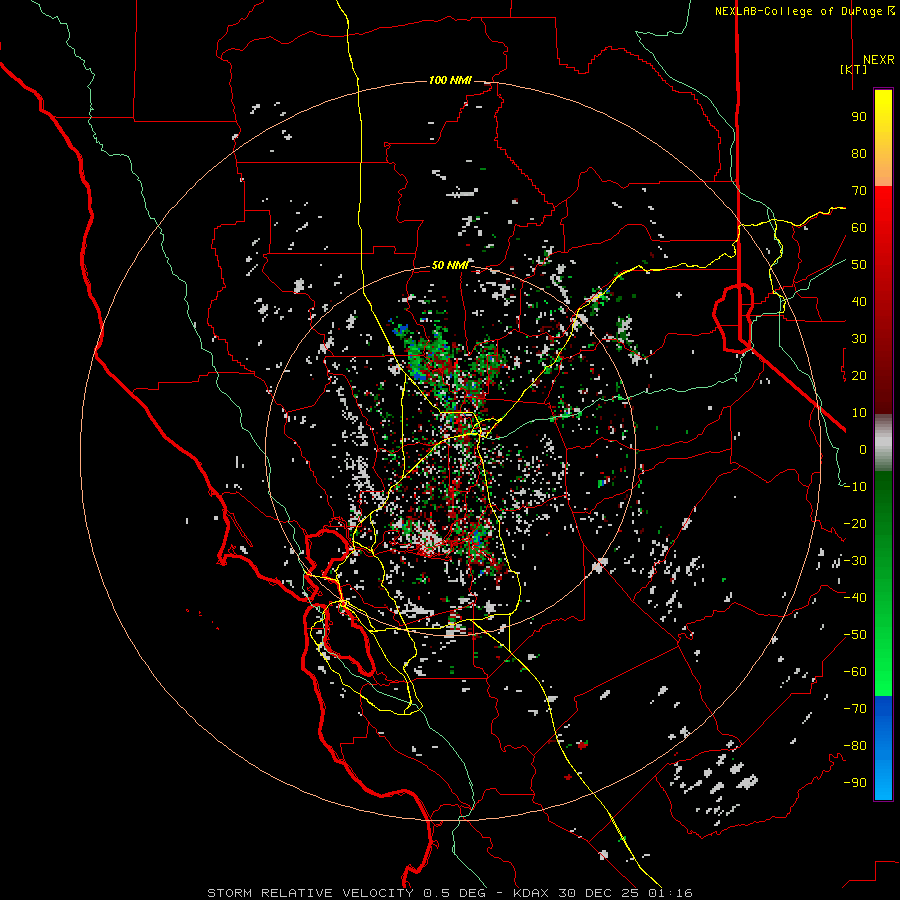Viewport: 900px width, 900px height.
Task: Click the gray zero-velocity segment of the color bar
Action: coord(883,443)
